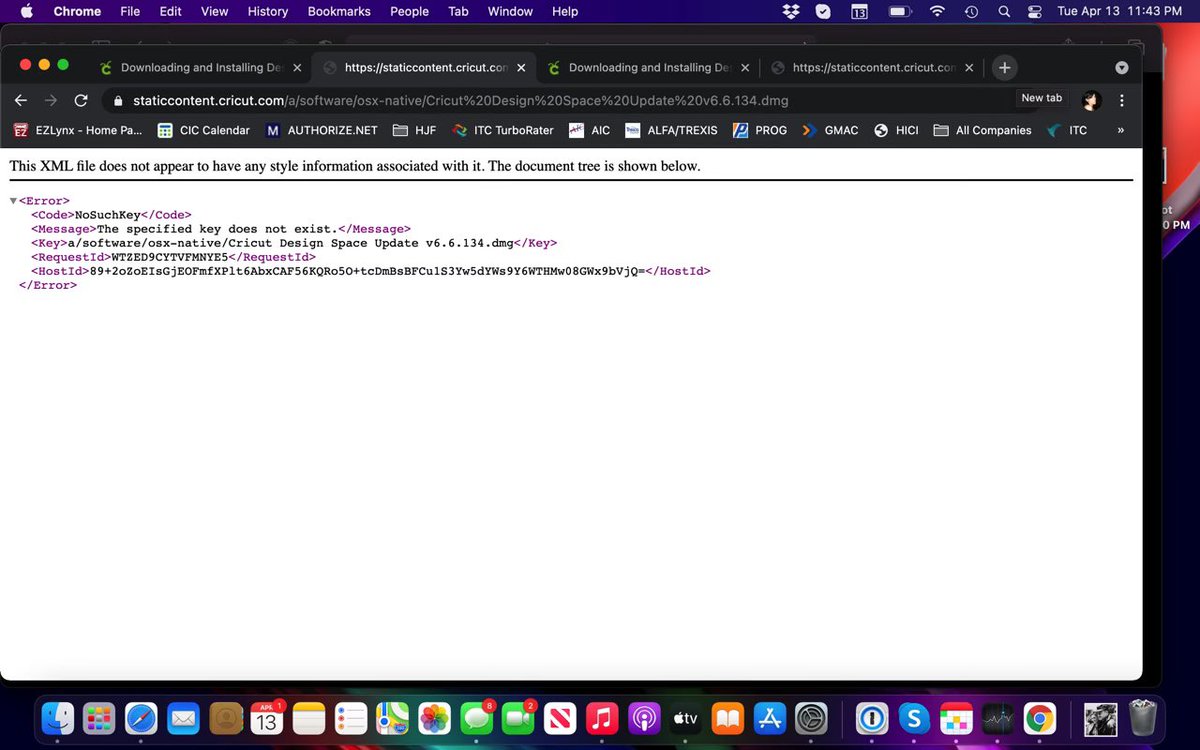Select the active staticcontent.cricut tab
Screen dimensions: 1200x750
tap(424, 68)
